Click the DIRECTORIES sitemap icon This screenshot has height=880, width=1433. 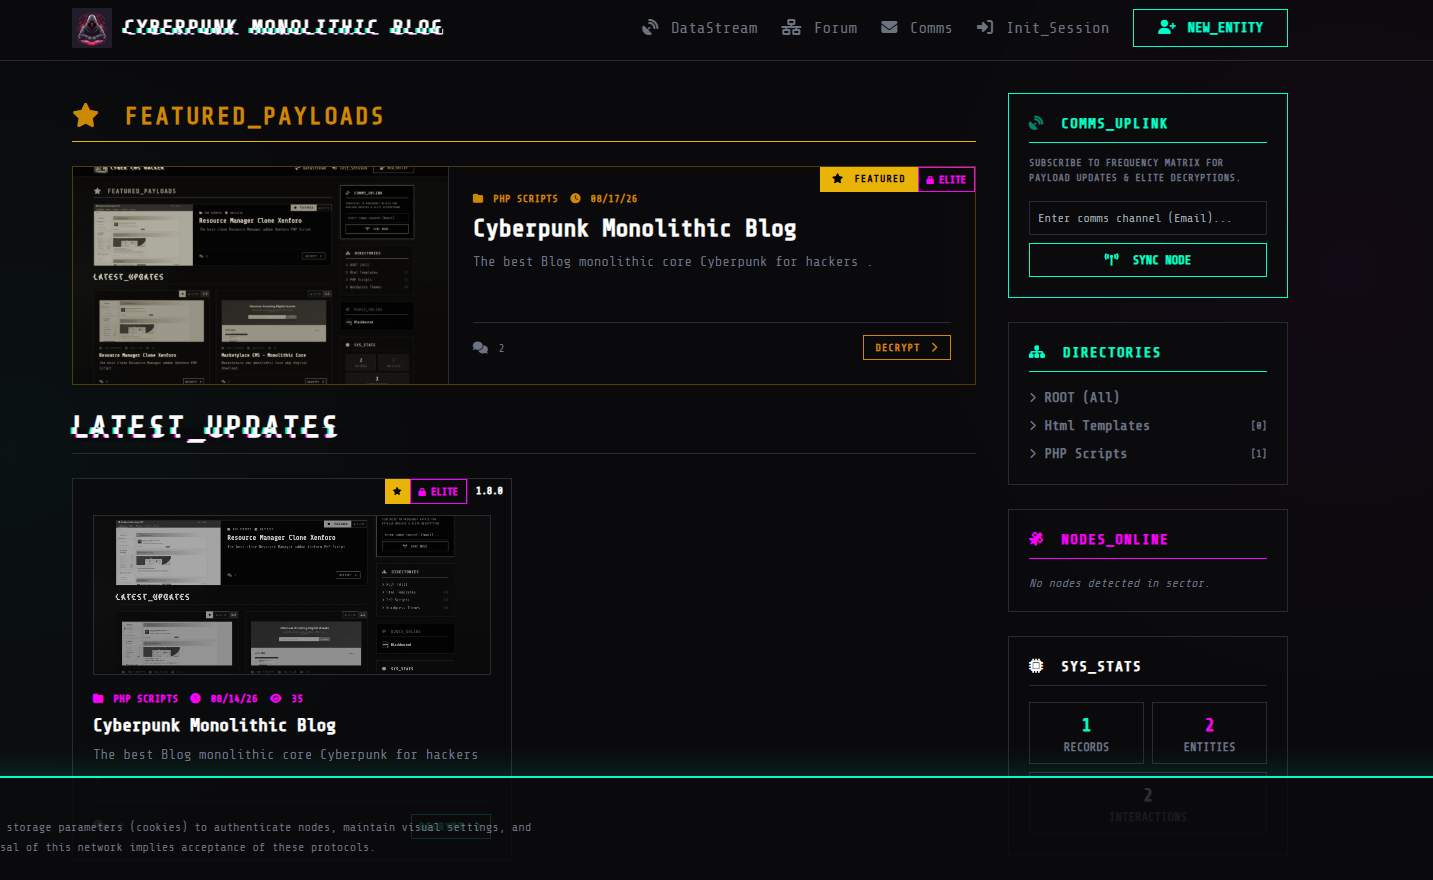pyautogui.click(x=1037, y=352)
